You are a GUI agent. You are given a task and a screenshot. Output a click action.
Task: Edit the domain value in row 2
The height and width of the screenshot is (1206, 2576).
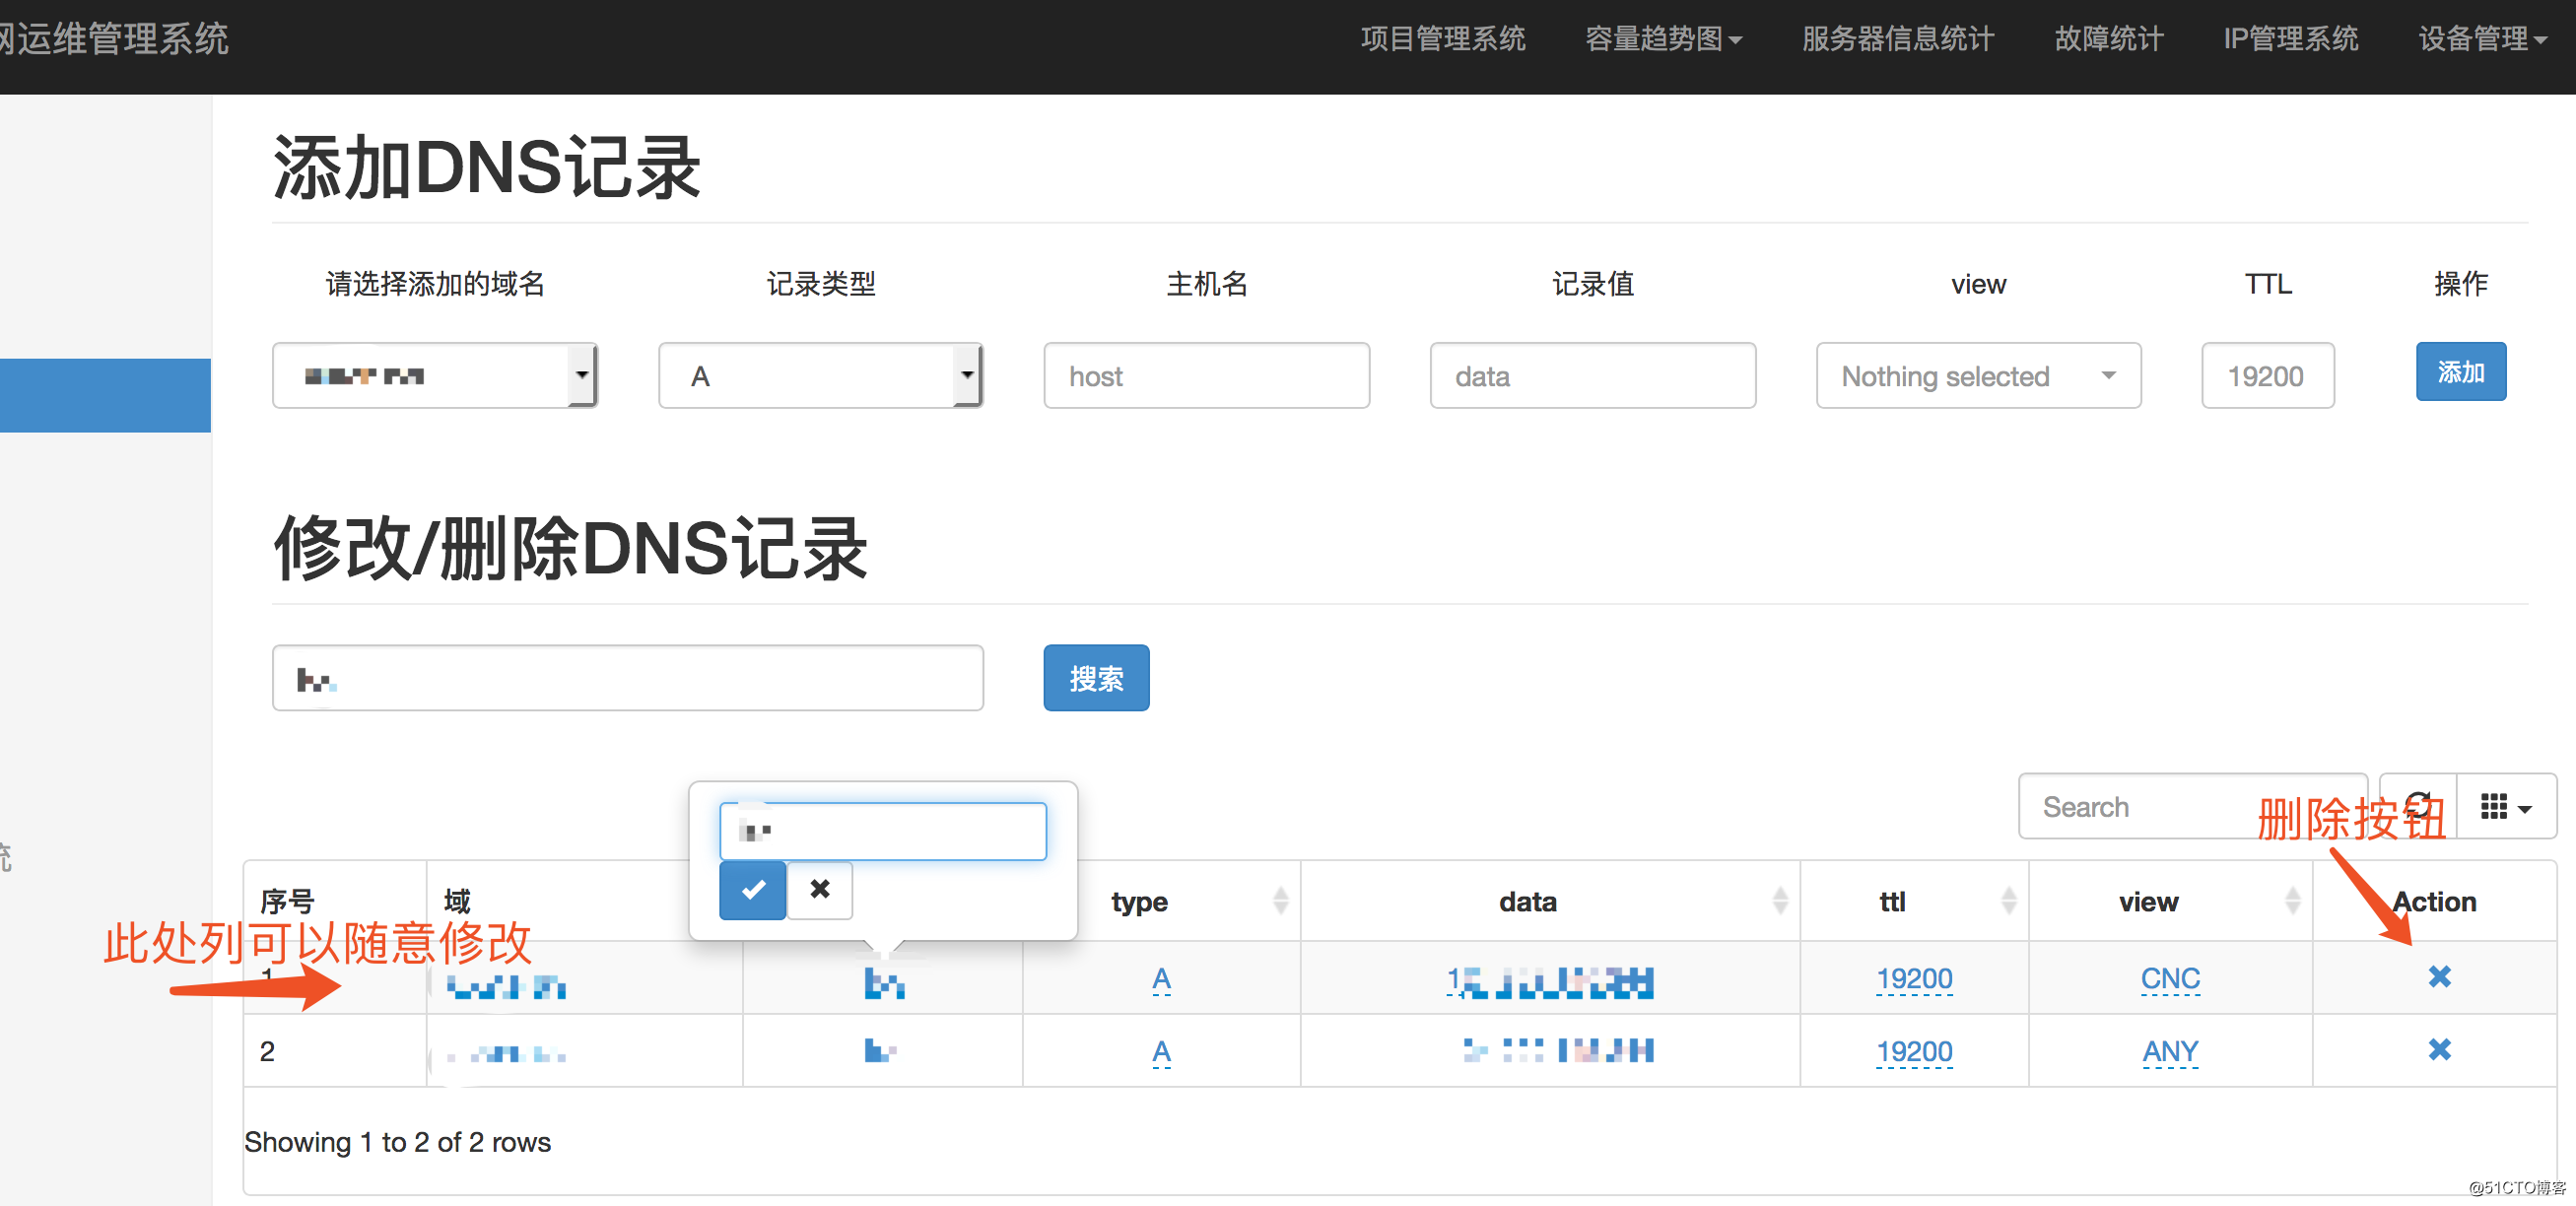(x=505, y=1053)
